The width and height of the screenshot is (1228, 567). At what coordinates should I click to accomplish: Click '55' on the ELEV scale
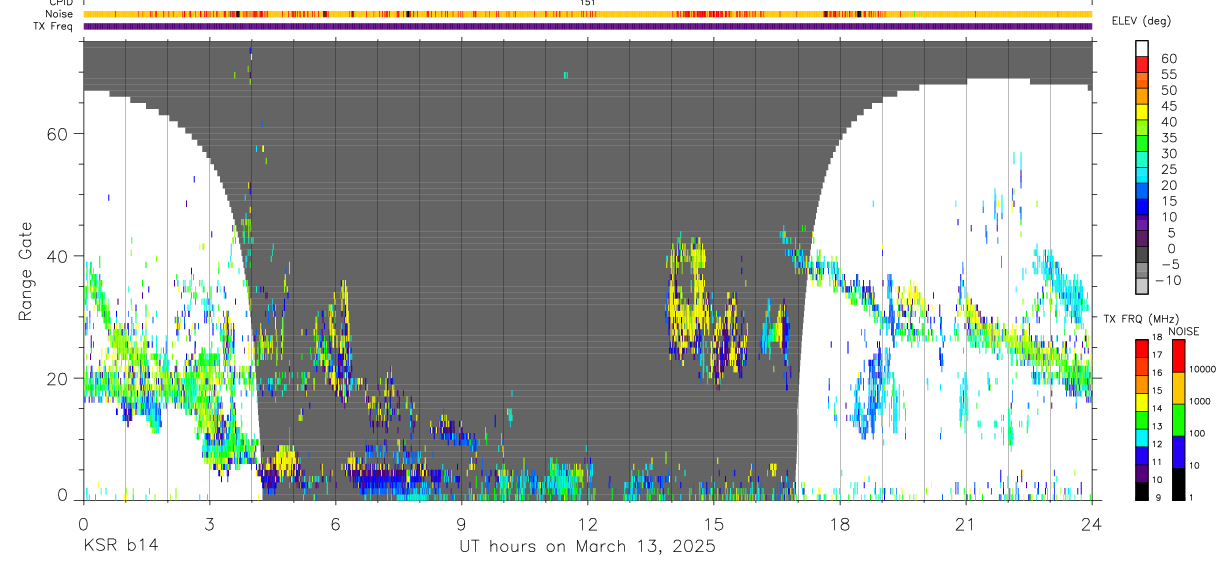[1167, 73]
